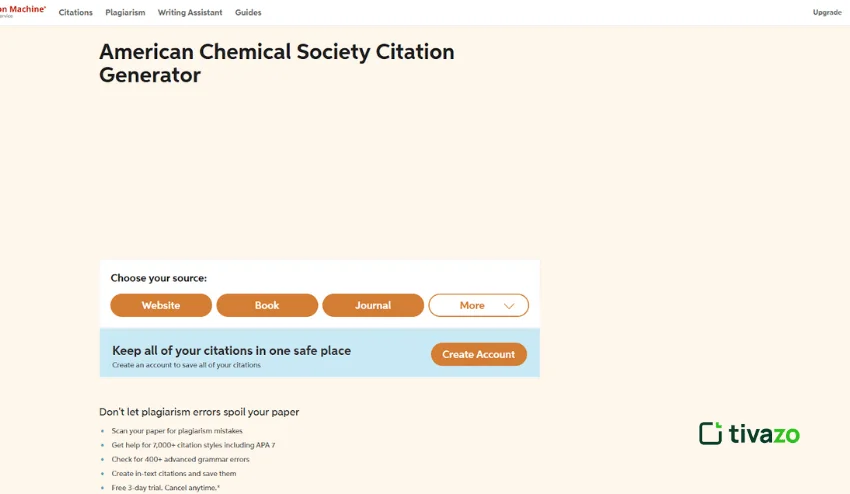Viewport: 850px width, 494px height.
Task: Open the Guides menu item
Action: click(x=248, y=13)
